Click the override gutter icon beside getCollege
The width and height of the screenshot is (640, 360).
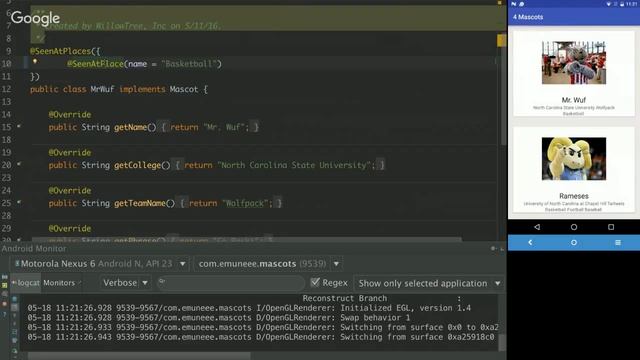19,164
